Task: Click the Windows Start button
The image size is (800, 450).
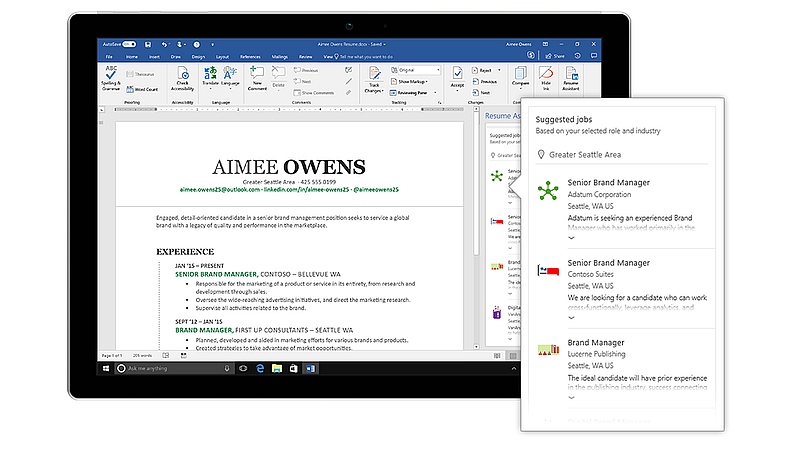Action: [x=106, y=368]
